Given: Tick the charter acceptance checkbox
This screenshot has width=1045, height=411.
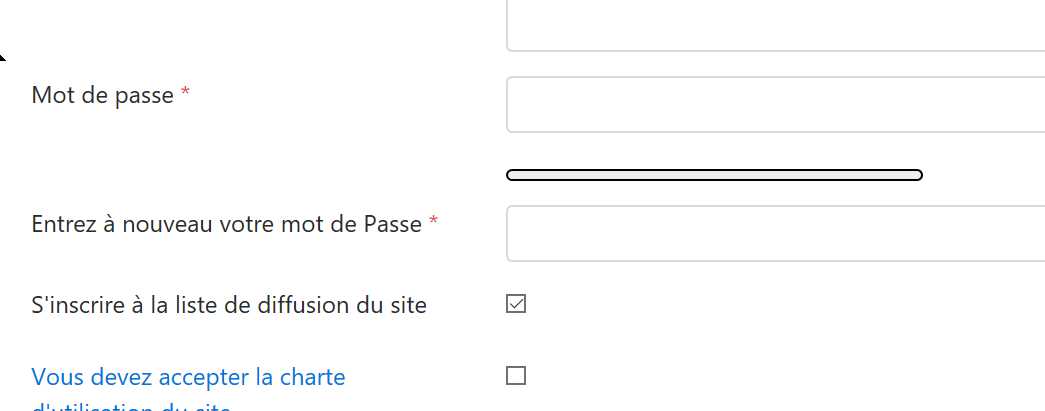Looking at the screenshot, I should tap(516, 376).
